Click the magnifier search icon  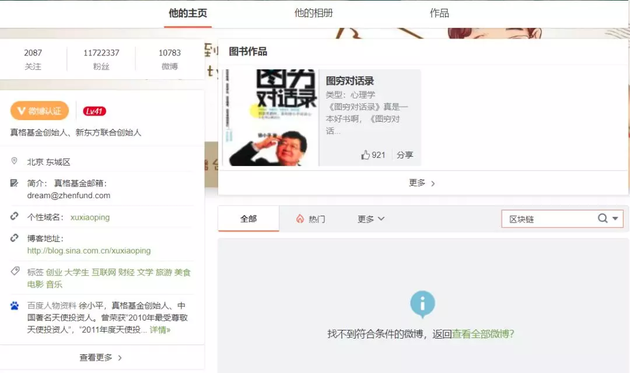(602, 218)
